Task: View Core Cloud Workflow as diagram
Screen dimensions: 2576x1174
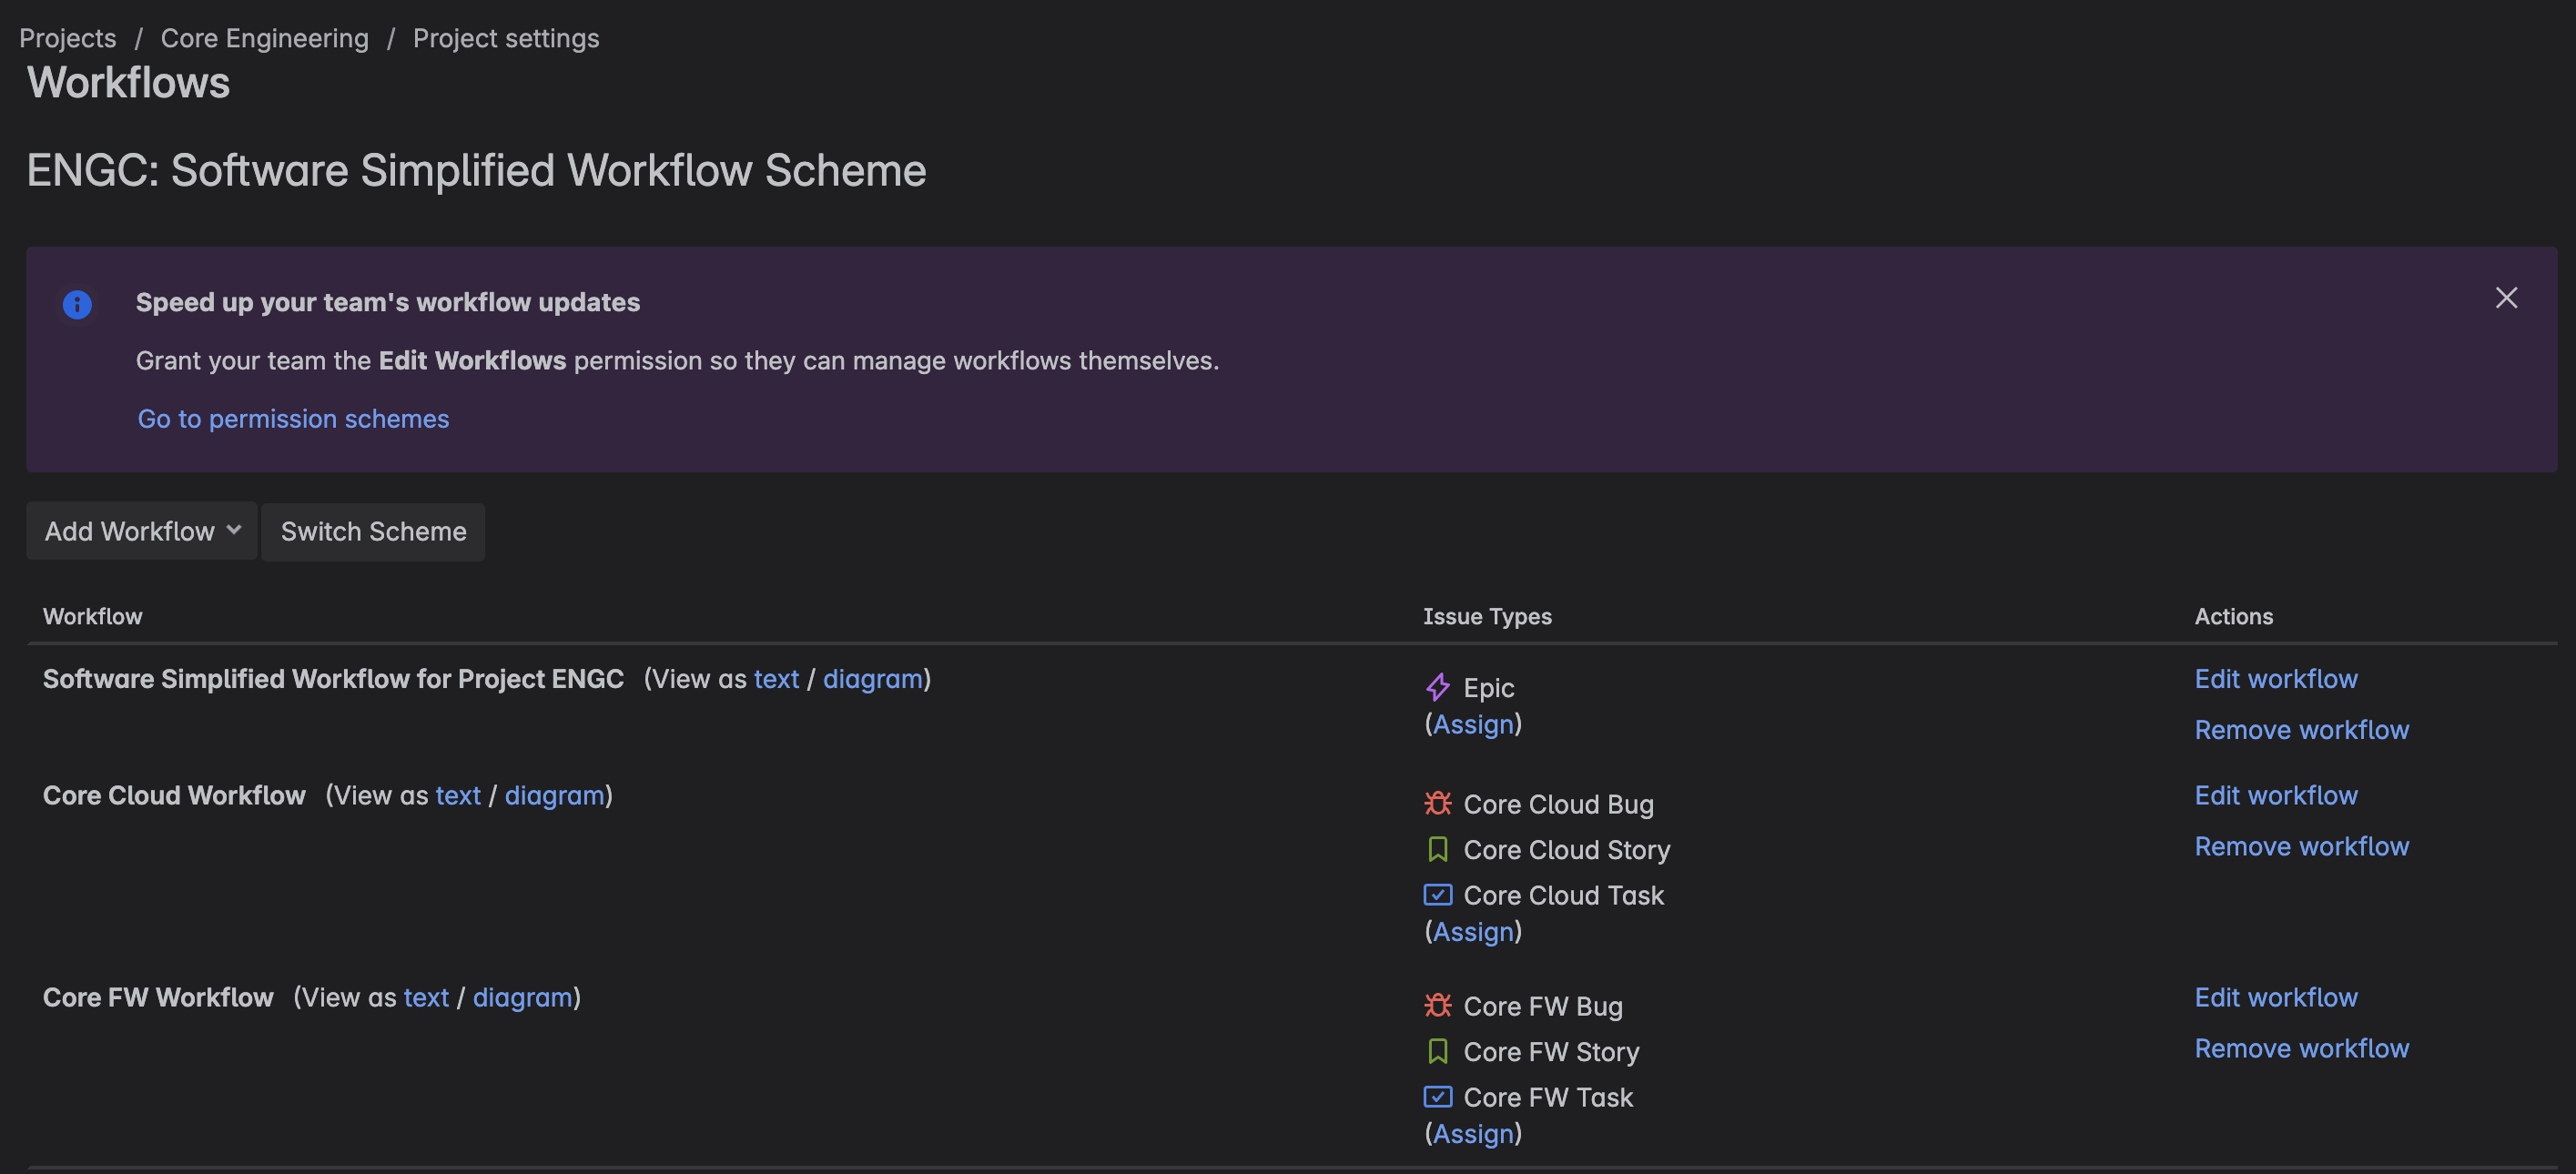Action: pos(554,795)
